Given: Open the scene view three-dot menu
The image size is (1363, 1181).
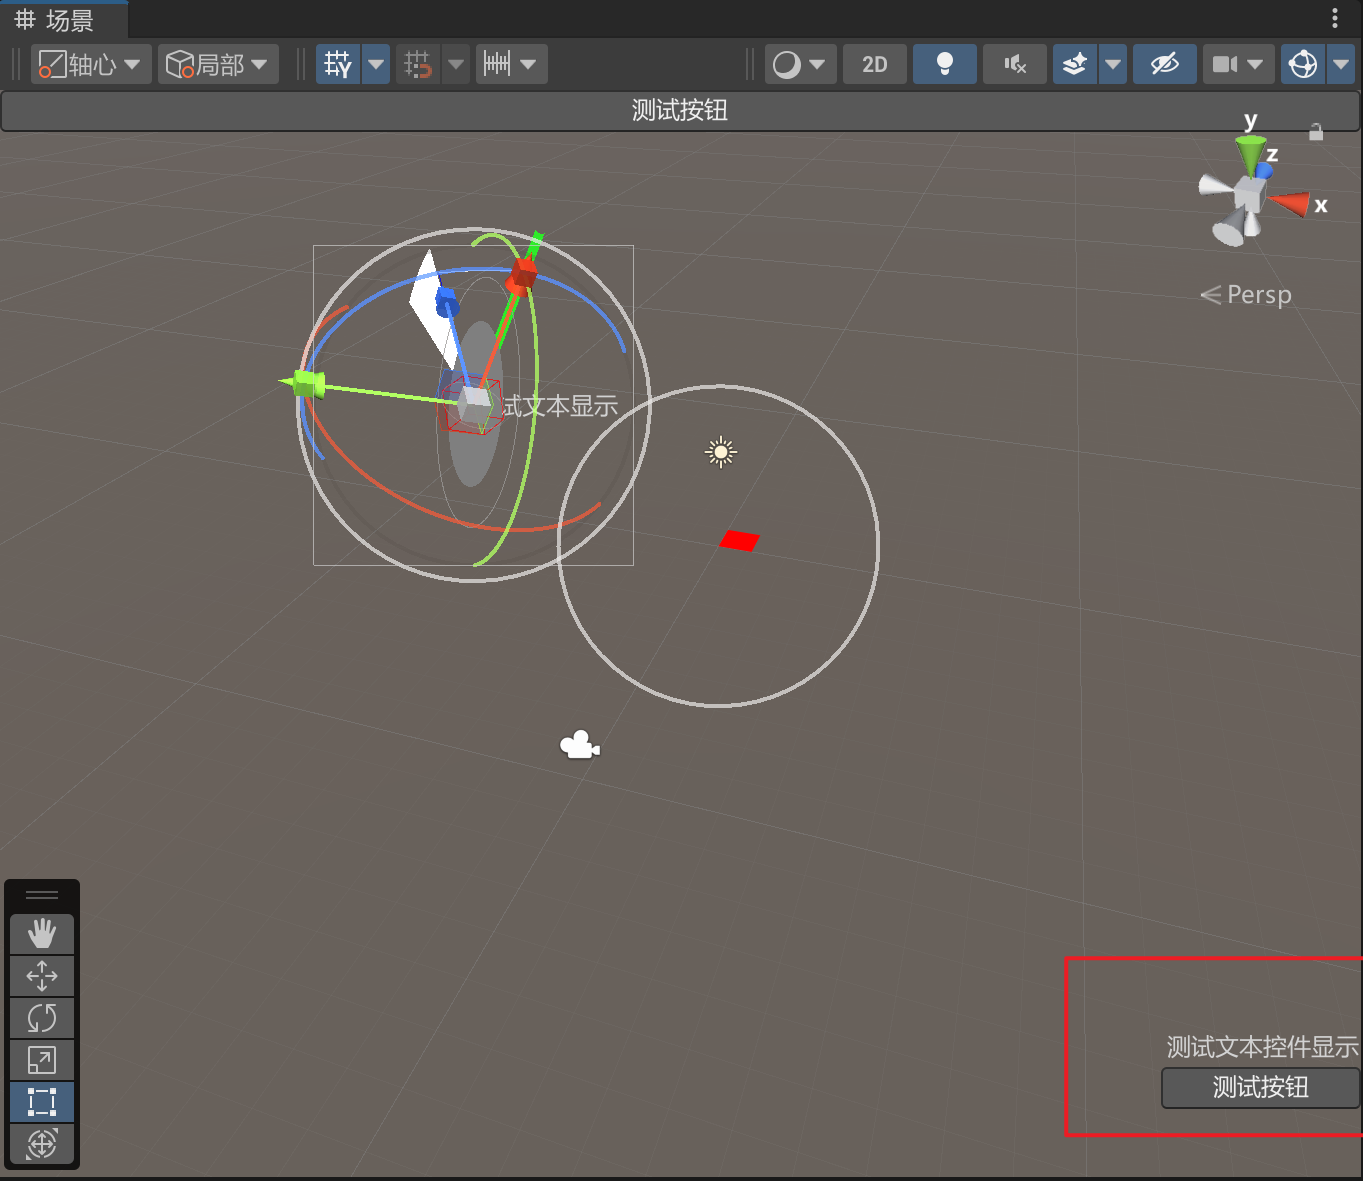Looking at the screenshot, I should coord(1334,18).
